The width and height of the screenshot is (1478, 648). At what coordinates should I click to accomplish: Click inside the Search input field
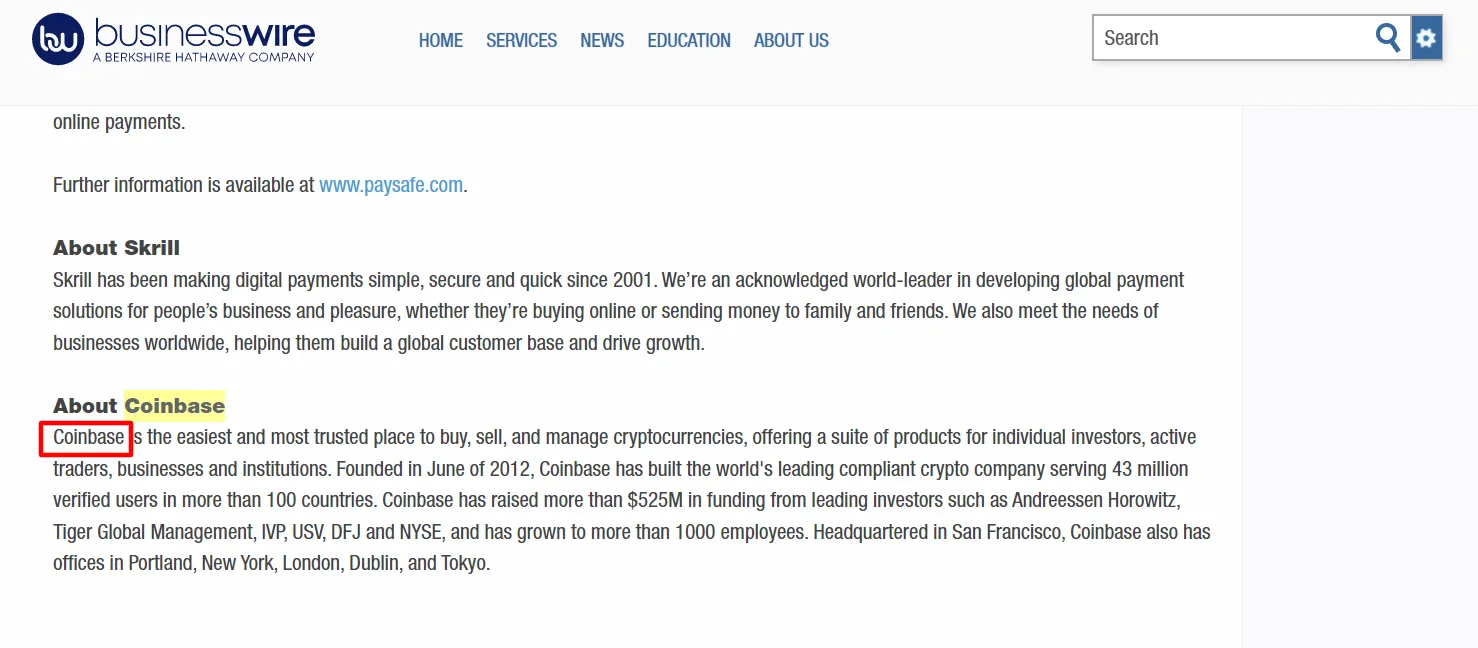point(1235,38)
